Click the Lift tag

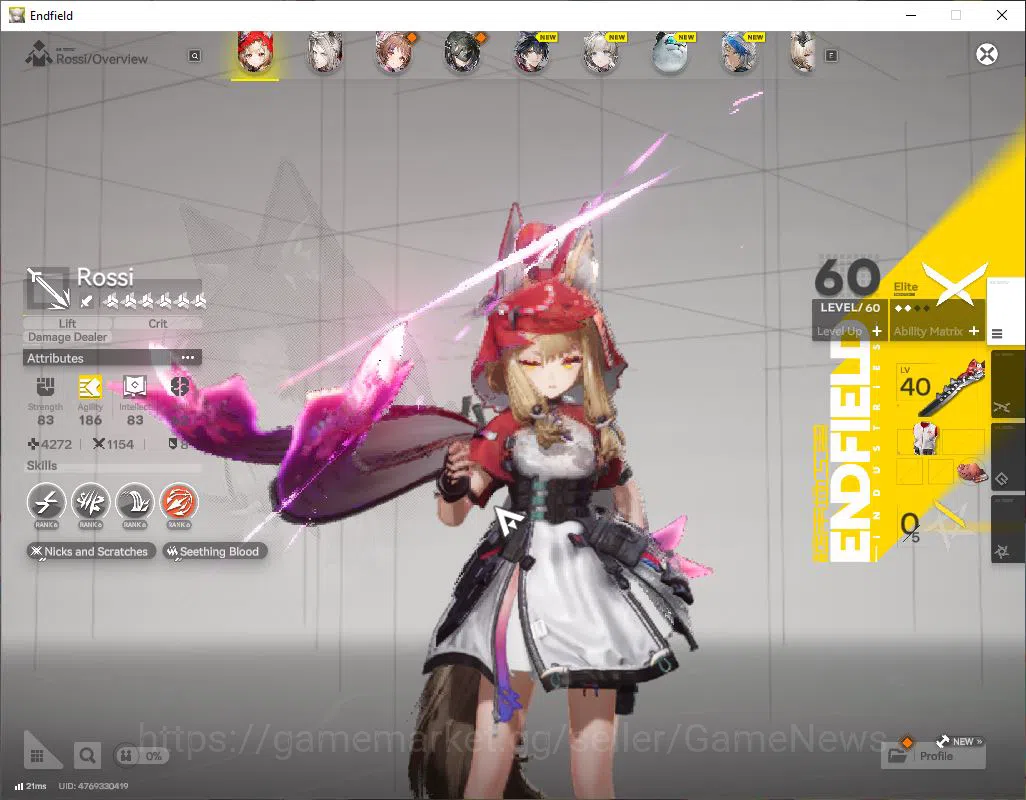point(67,323)
